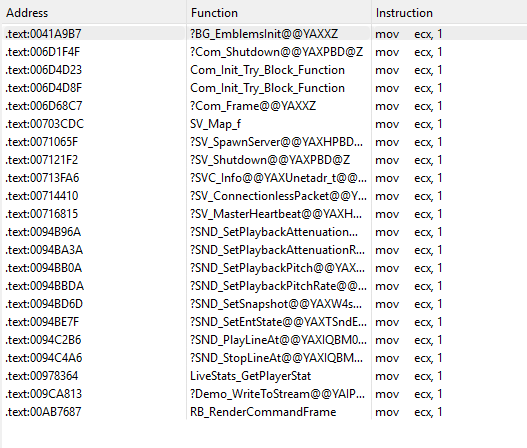Select the ?SVC_Info function entry
527x448 pixels.
pos(265,178)
